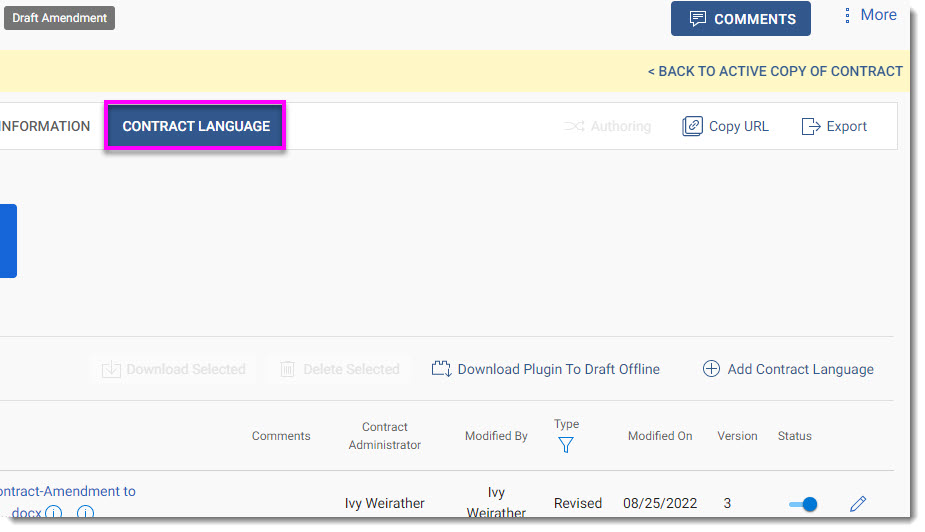Viewport: 925px width, 532px height.
Task: Open the Contract-Amendment docx file link
Action: pos(67,501)
